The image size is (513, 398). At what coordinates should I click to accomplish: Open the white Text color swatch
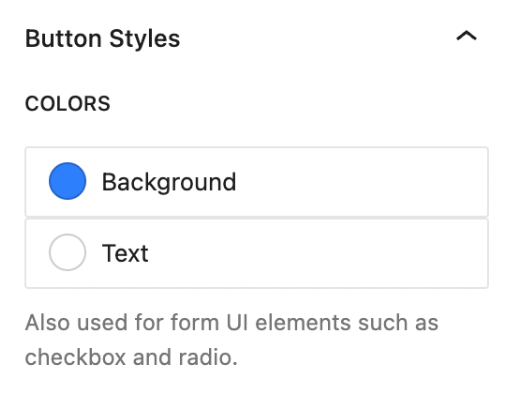pyautogui.click(x=68, y=252)
